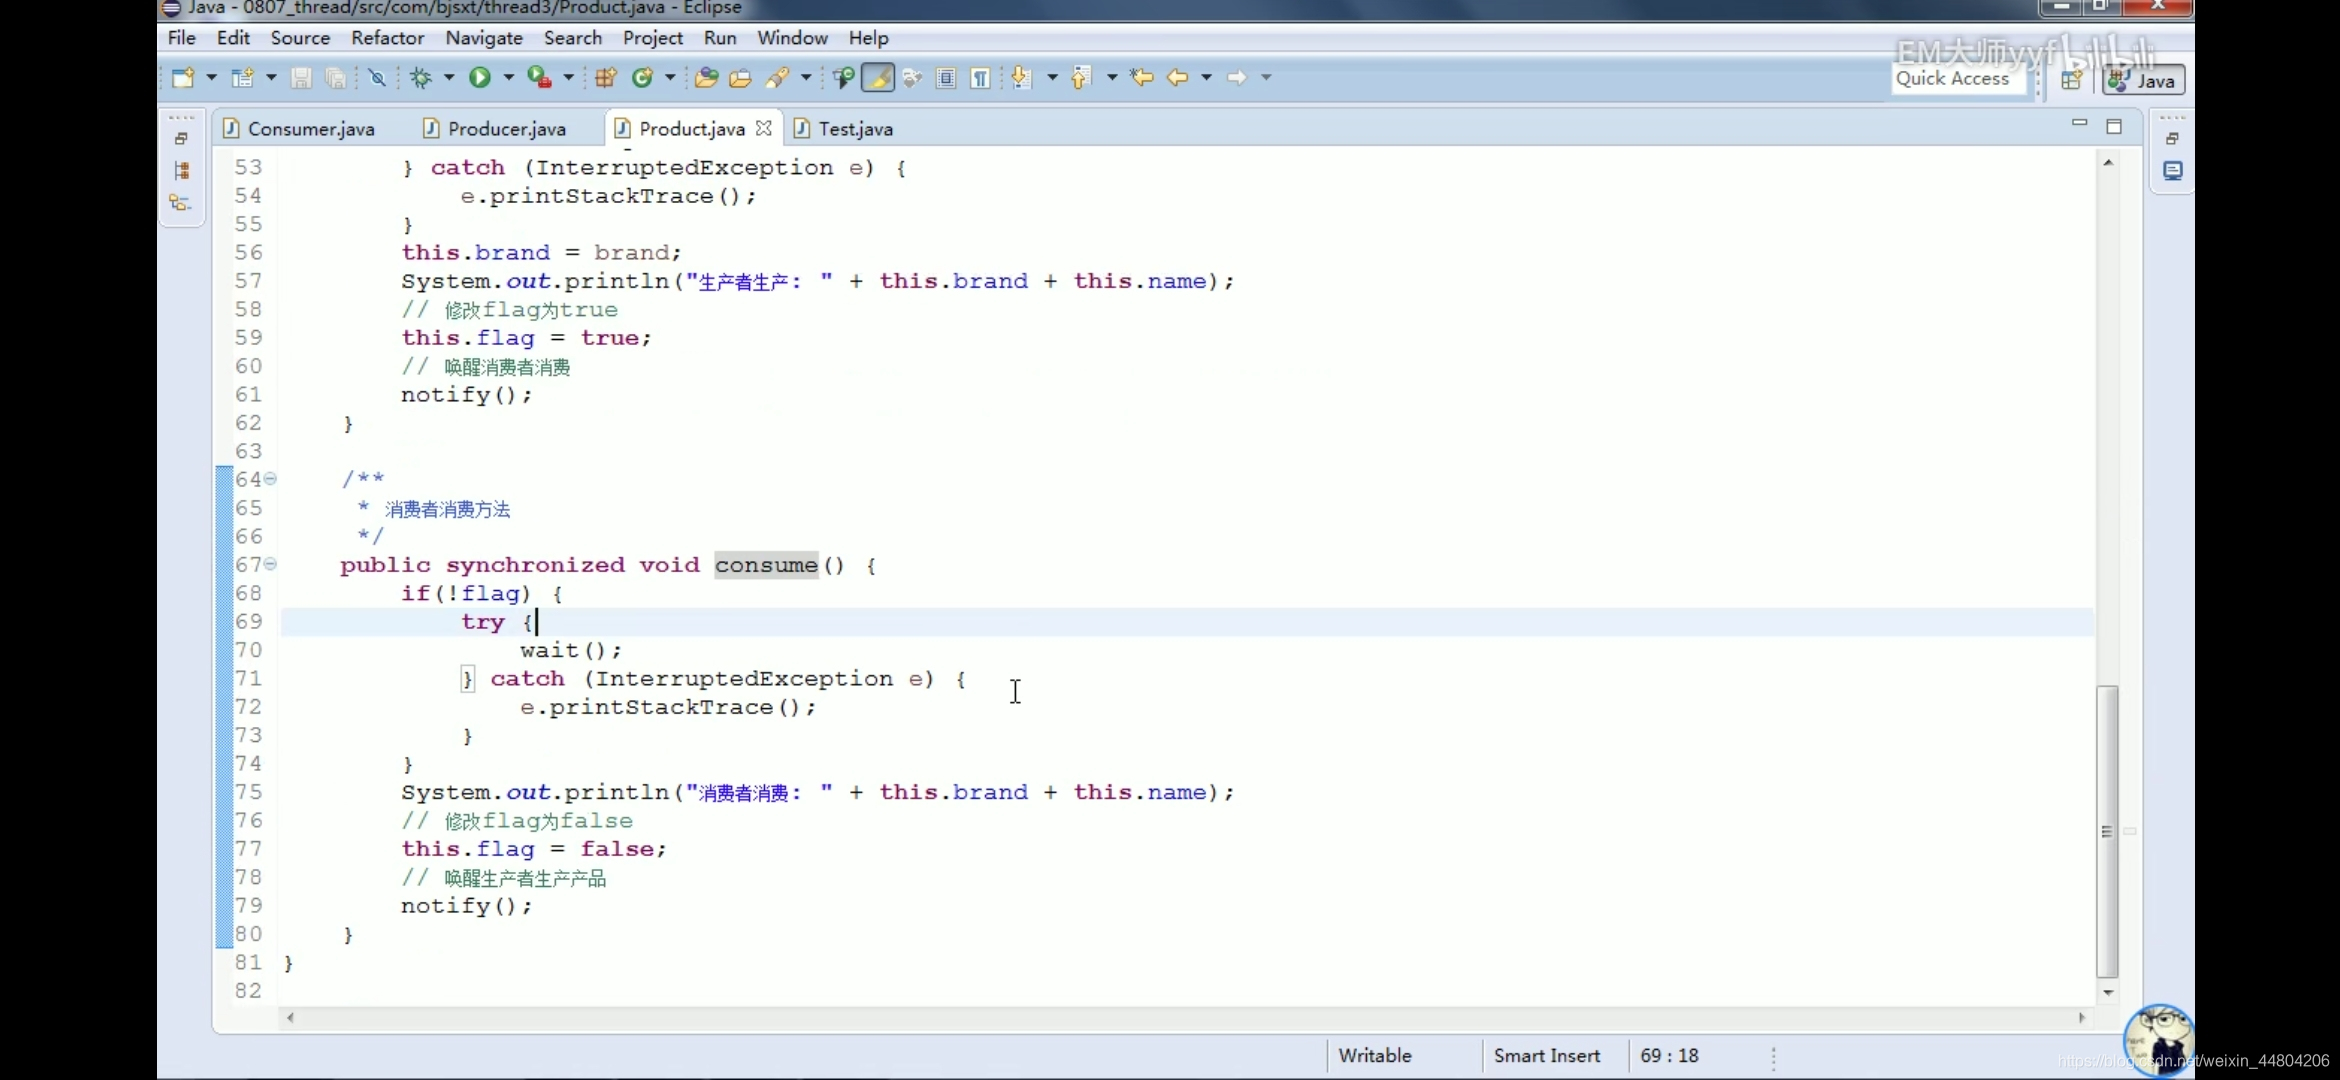This screenshot has width=2340, height=1080.
Task: Open the Java perspective button
Action: click(2145, 81)
